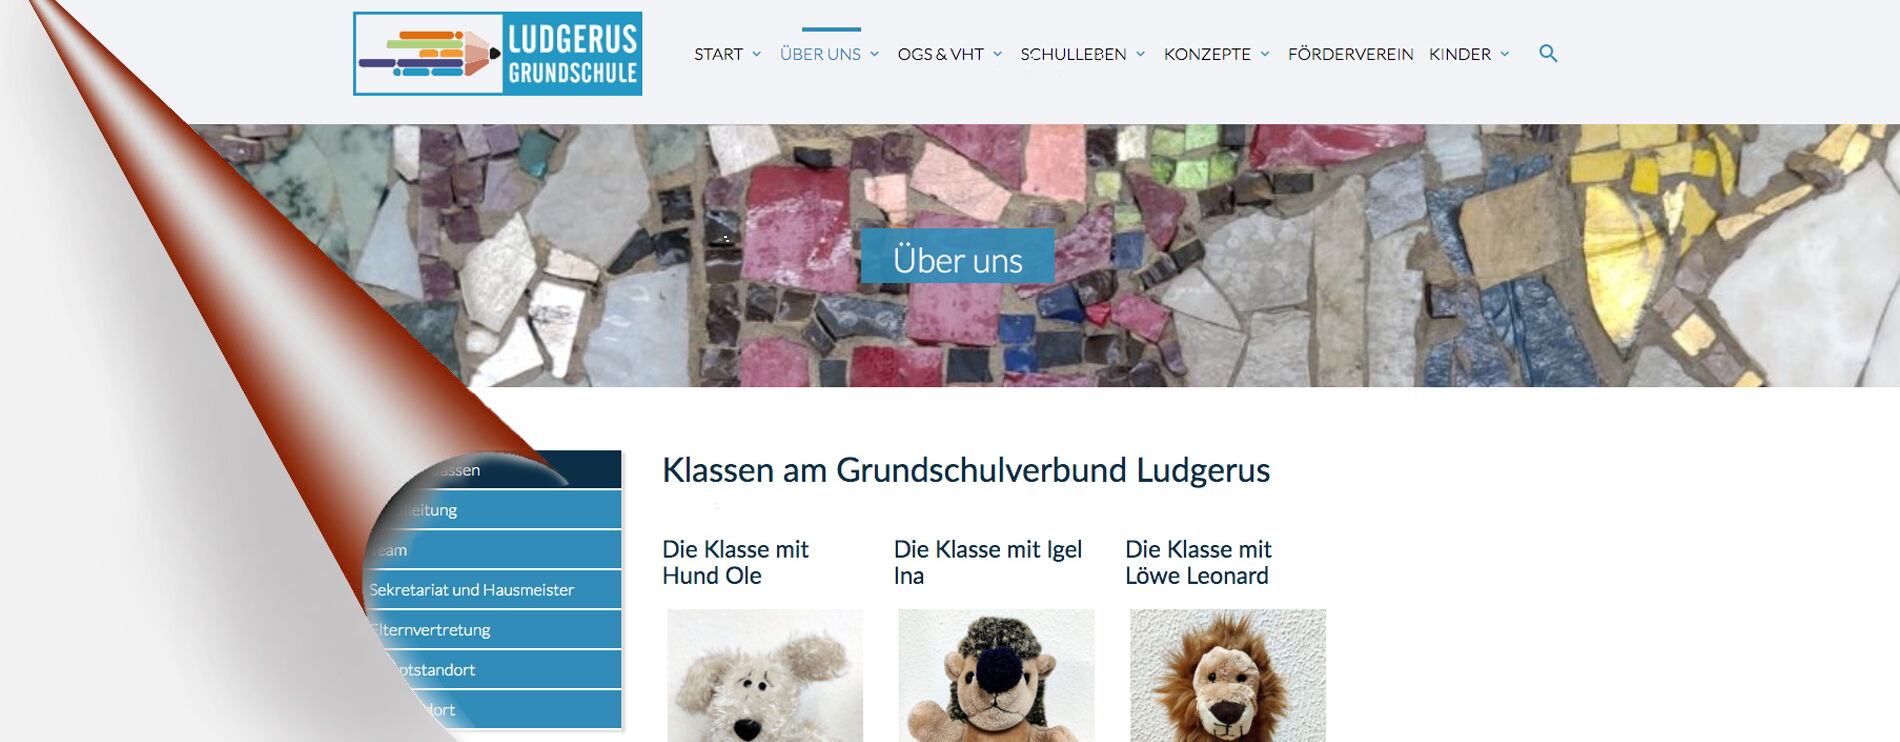Viewport: 1900px width, 742px height.
Task: Open the Löwe Leonard lion photo
Action: coord(1228,676)
